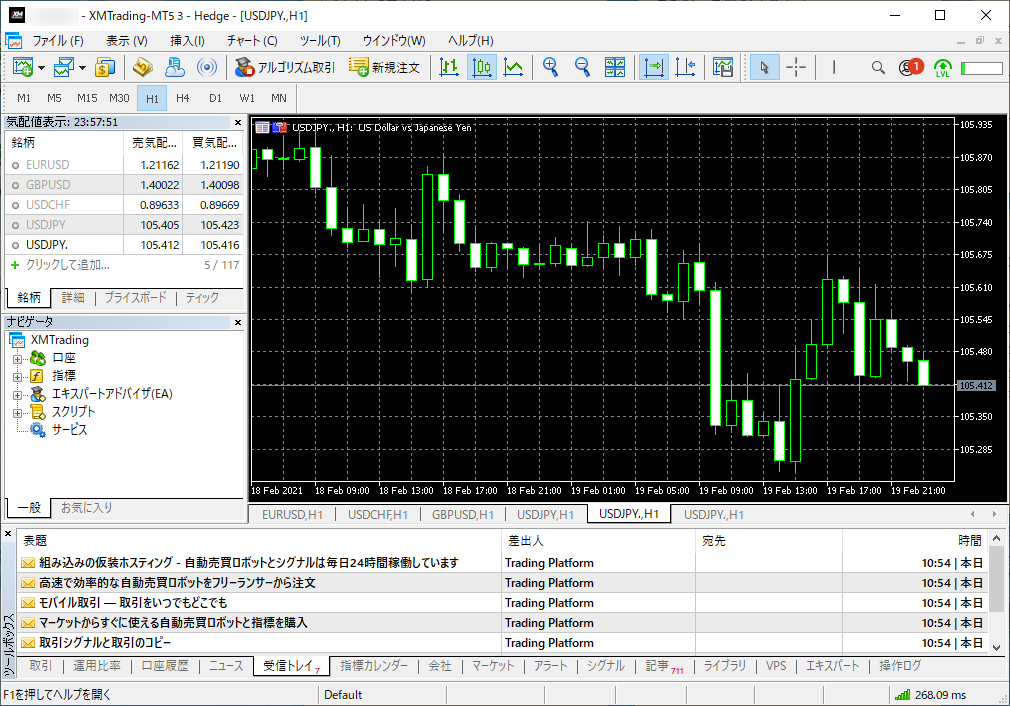Click the mailbox scrollbar down arrow
Screen dimensions: 1010x706
tap(996, 647)
